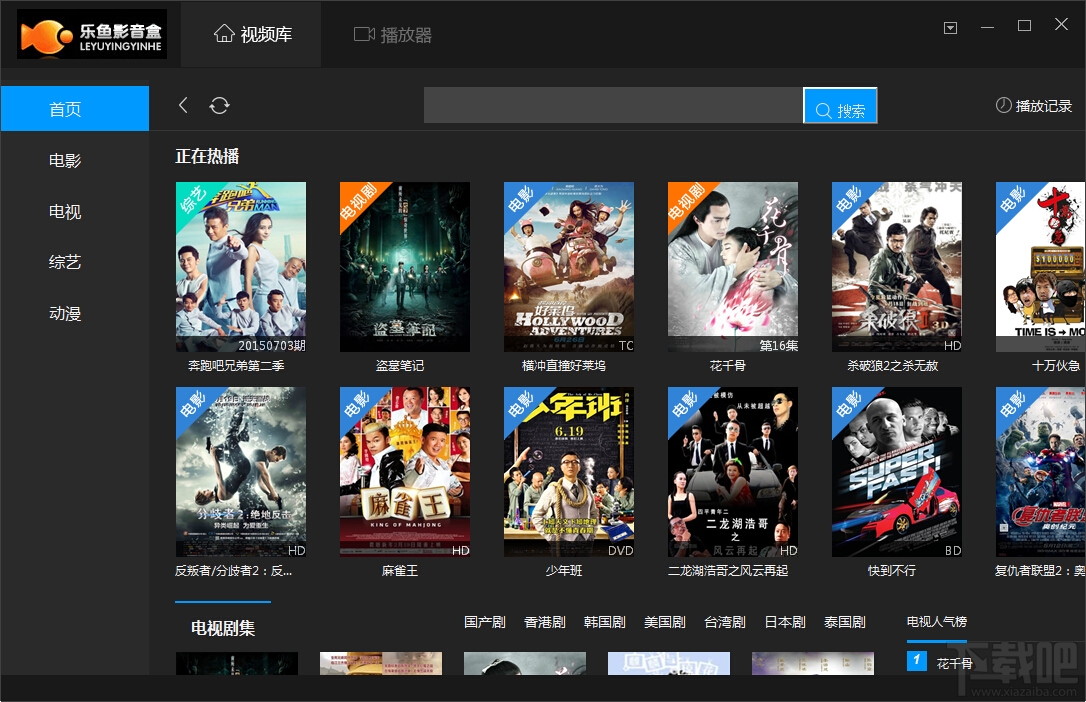This screenshot has height=702, width=1086.
Task: Open the 杀破狼2之杀无赦 poster
Action: coord(897,267)
